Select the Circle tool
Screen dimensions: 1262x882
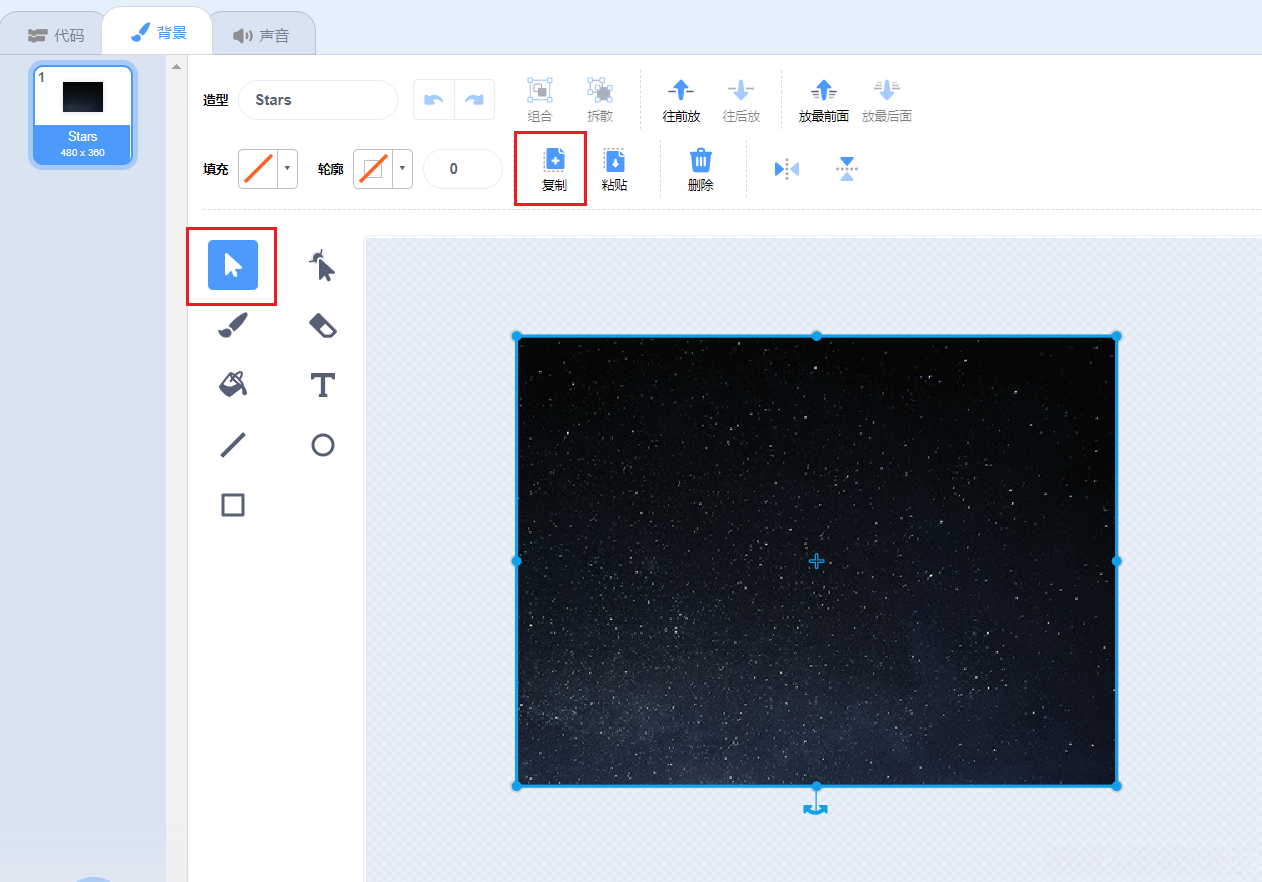pos(322,445)
